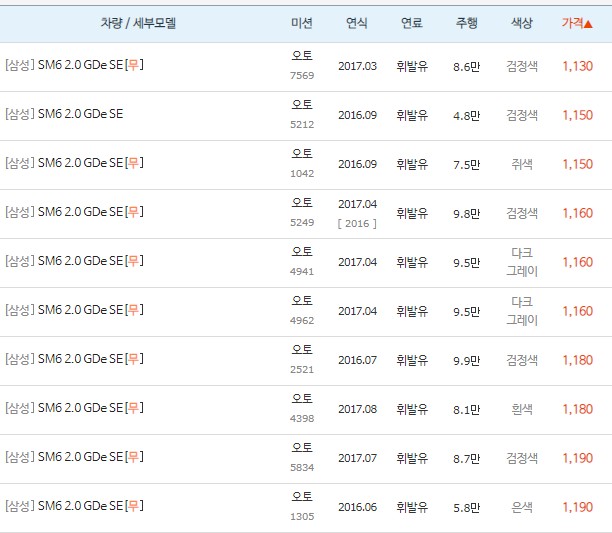This screenshot has height=533, width=612.
Task: Click the mileage value 9.9만
Action: point(466,361)
